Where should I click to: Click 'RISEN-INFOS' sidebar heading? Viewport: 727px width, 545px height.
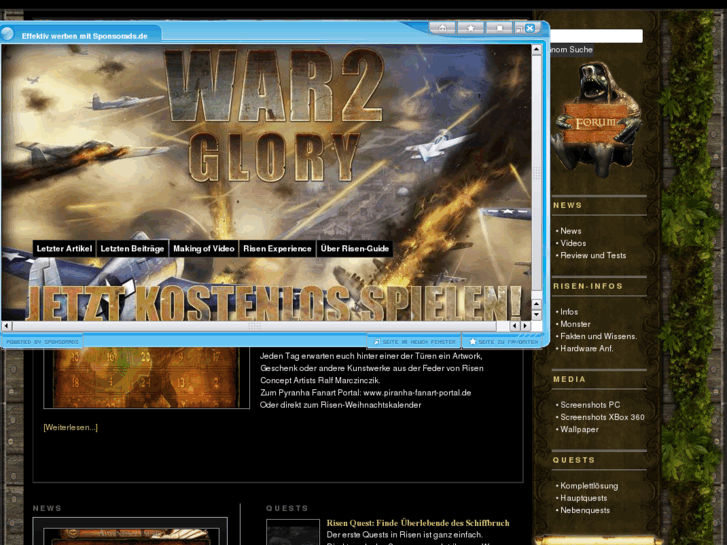pos(588,286)
